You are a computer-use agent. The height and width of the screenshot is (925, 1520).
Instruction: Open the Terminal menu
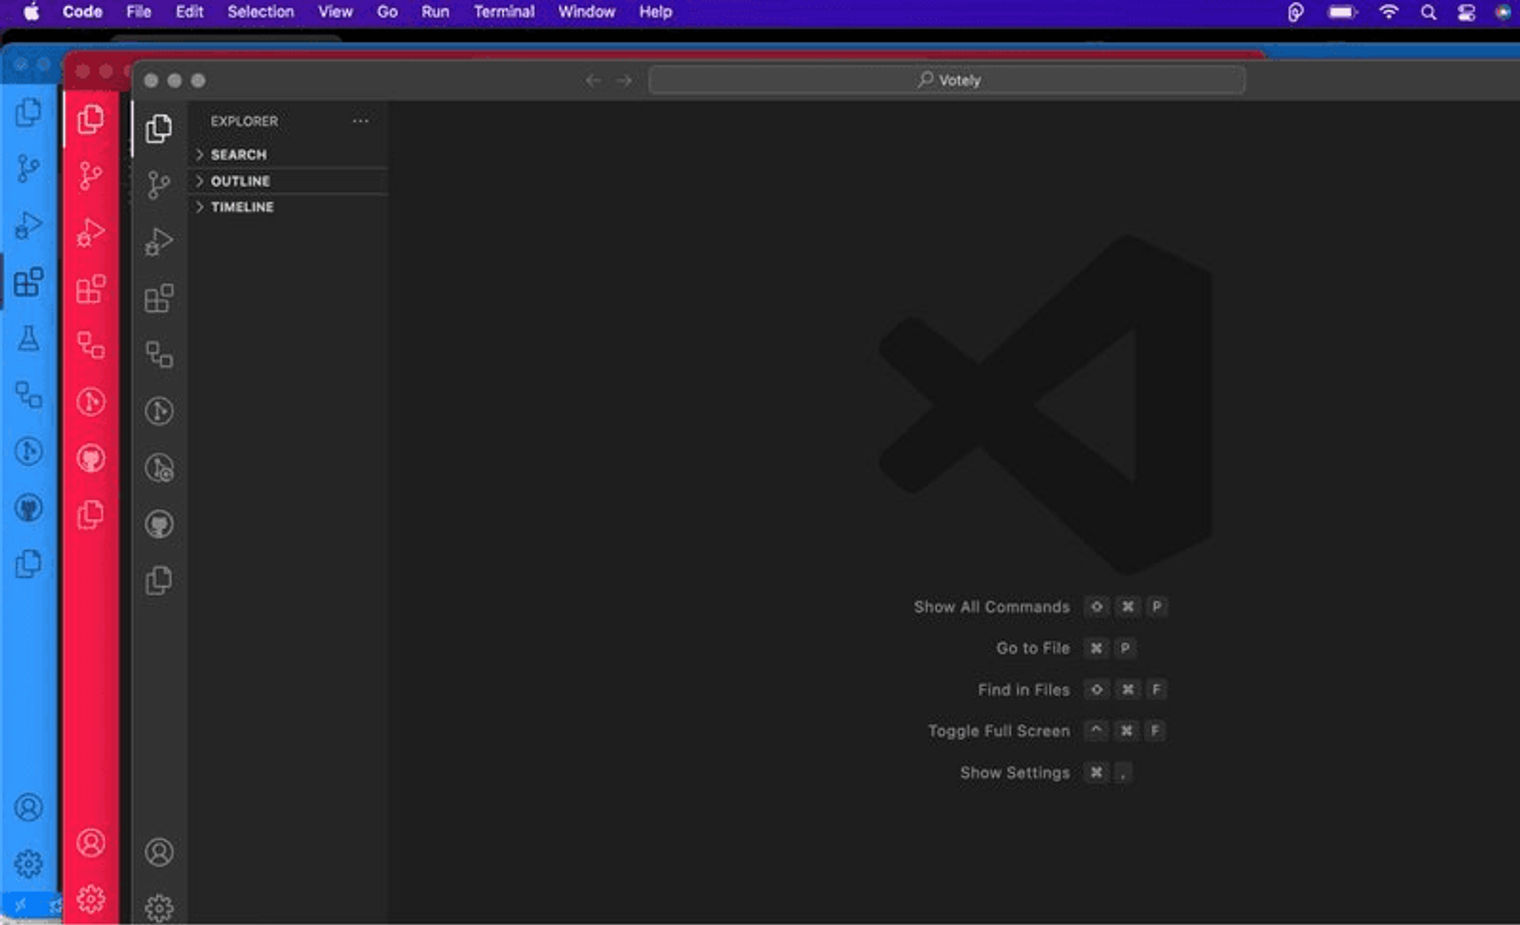(x=504, y=12)
